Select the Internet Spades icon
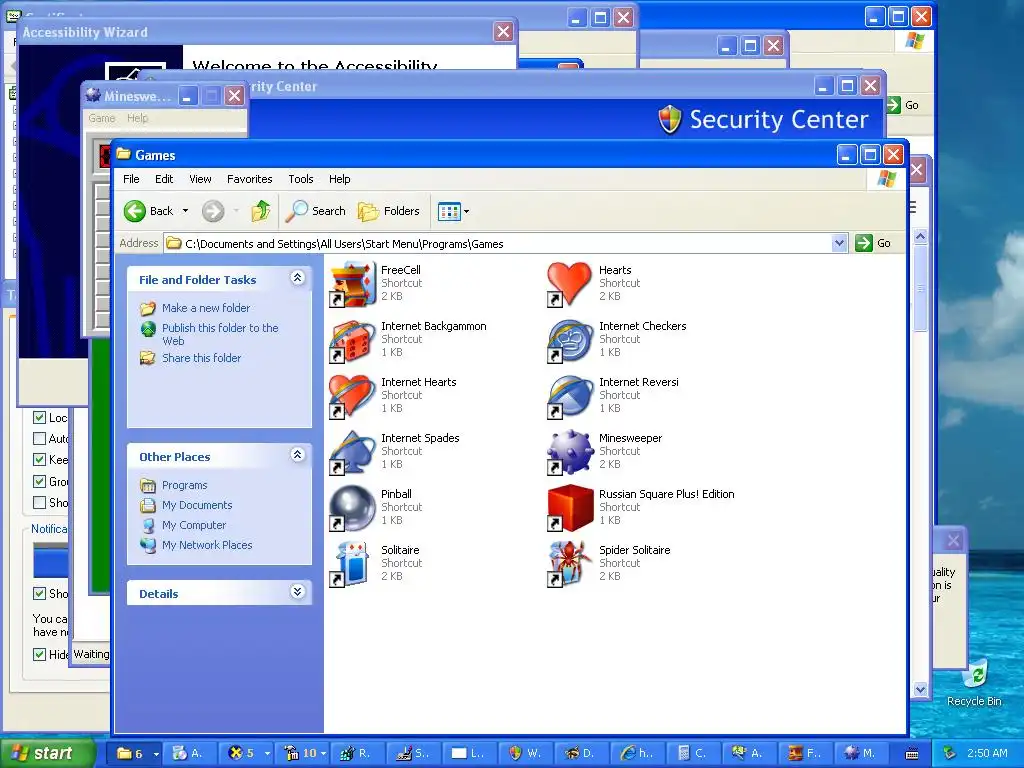Viewport: 1024px width, 768px height. pyautogui.click(x=353, y=453)
